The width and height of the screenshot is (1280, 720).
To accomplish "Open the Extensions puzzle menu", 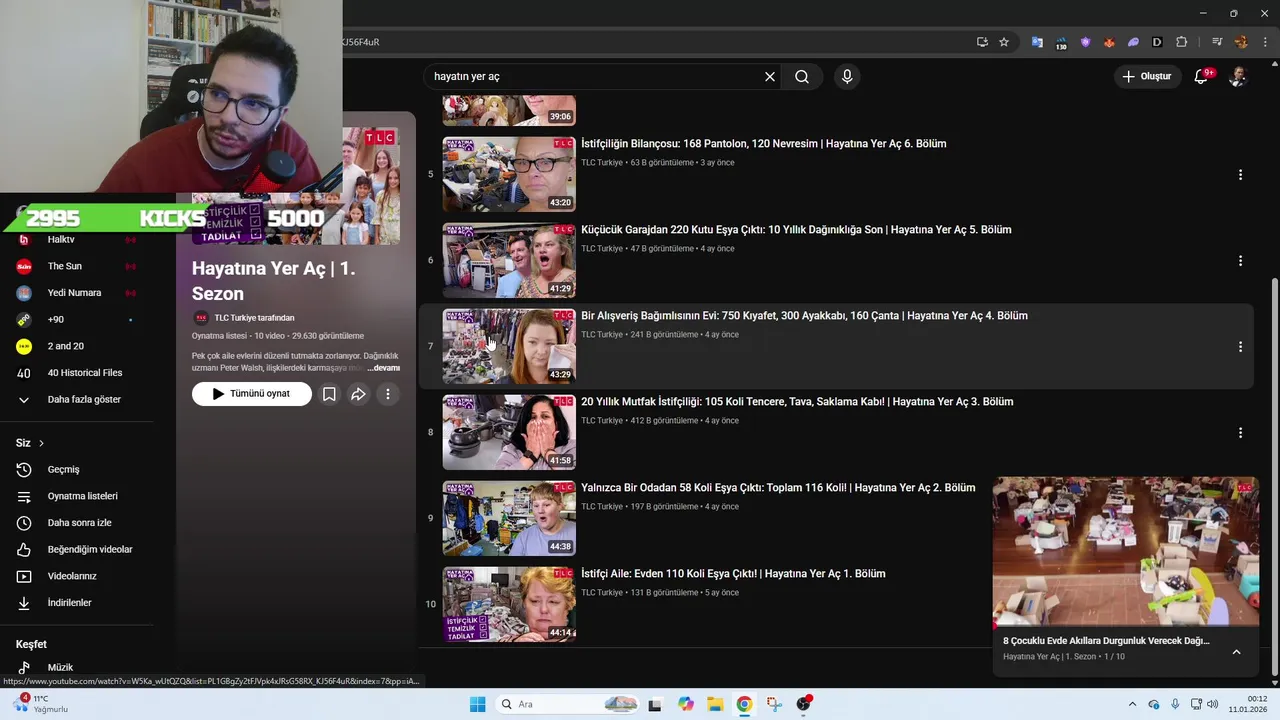I will pyautogui.click(x=1181, y=42).
